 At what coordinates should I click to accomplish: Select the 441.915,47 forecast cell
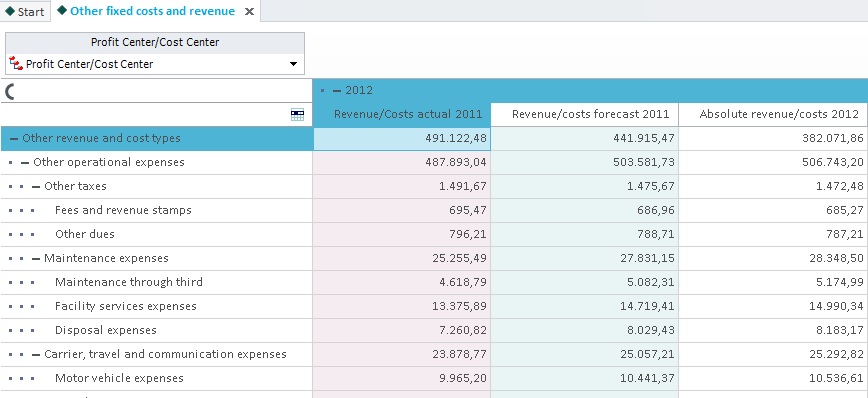[585, 138]
